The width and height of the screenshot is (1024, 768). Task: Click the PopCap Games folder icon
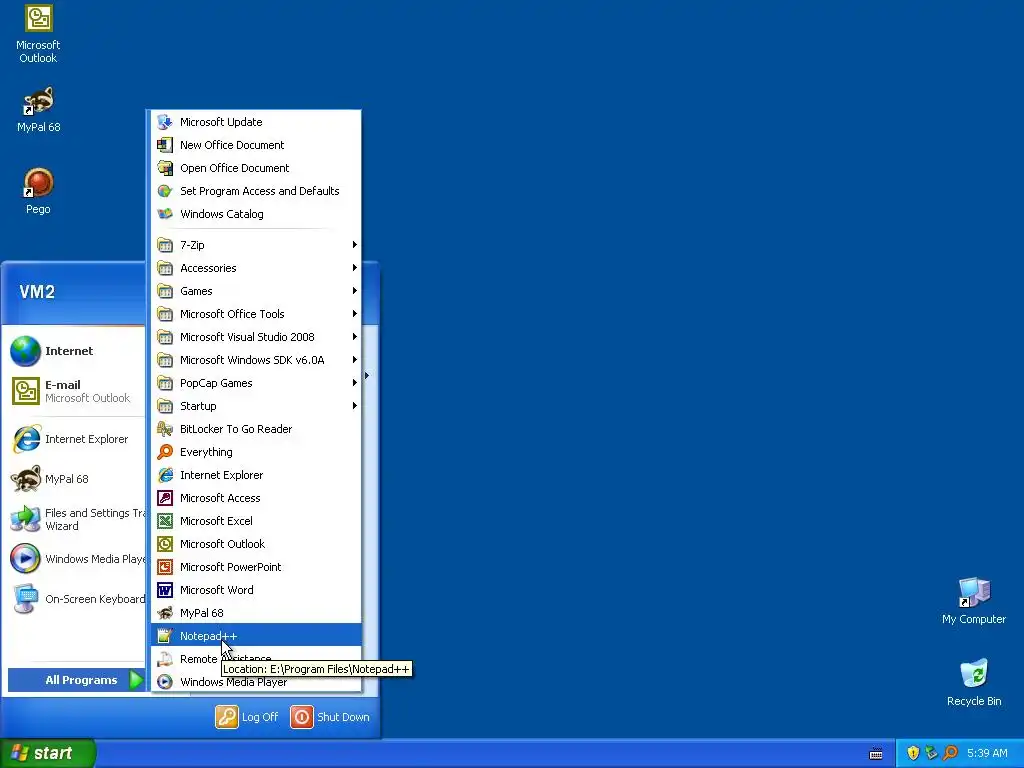tap(165, 383)
